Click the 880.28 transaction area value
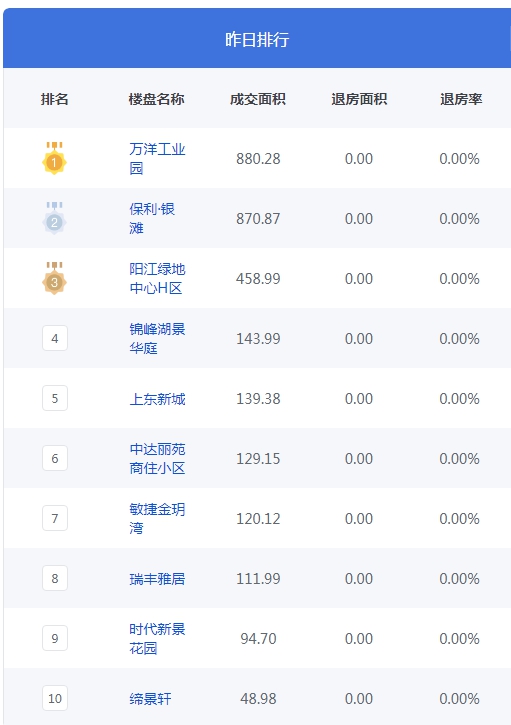 pyautogui.click(x=258, y=159)
